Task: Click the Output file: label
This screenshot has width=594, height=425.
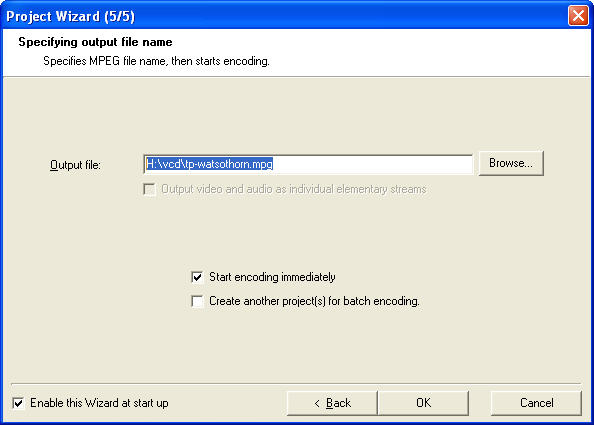Action: 75,165
